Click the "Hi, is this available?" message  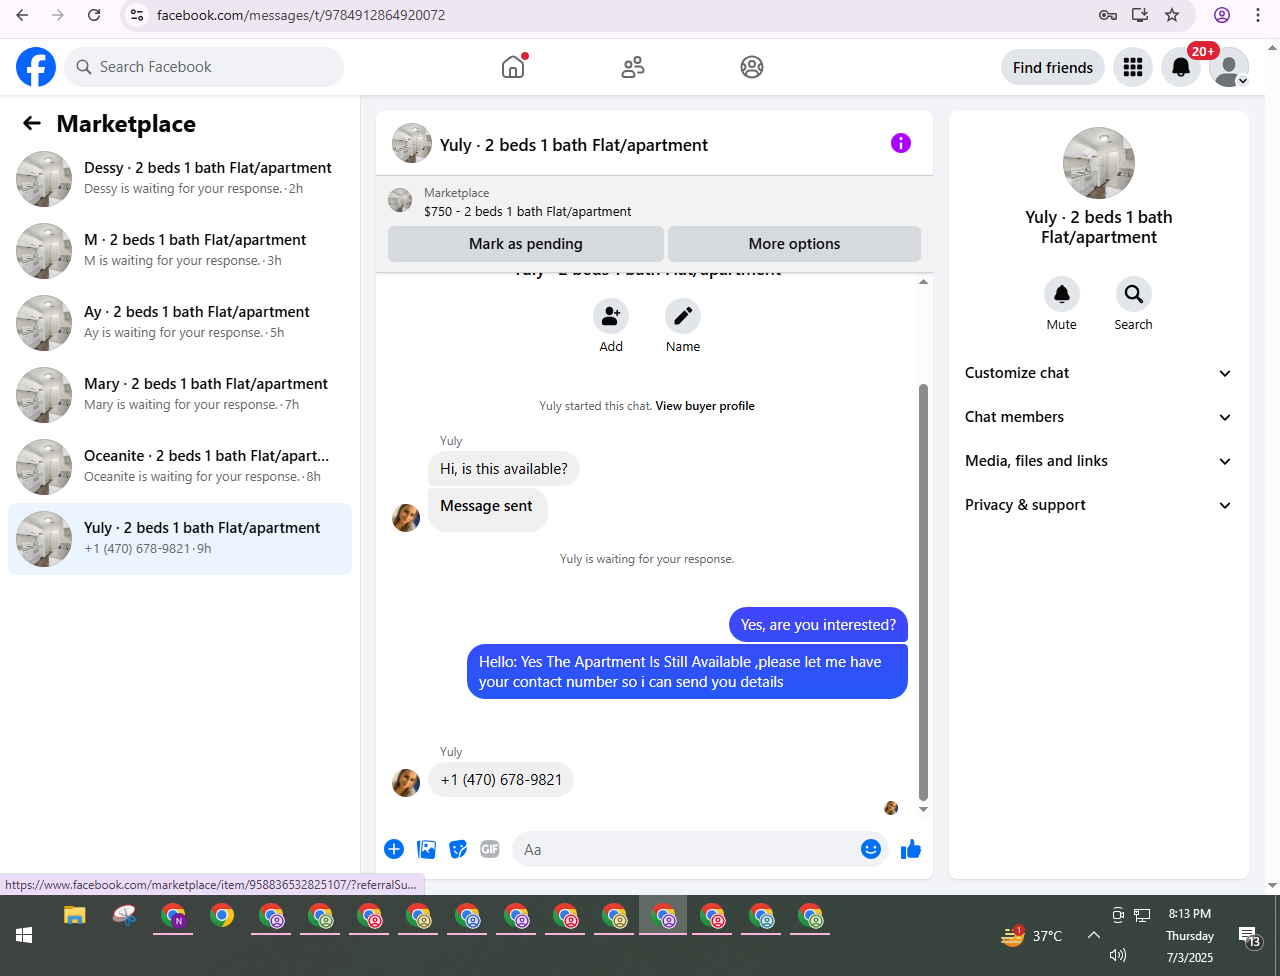[504, 469]
